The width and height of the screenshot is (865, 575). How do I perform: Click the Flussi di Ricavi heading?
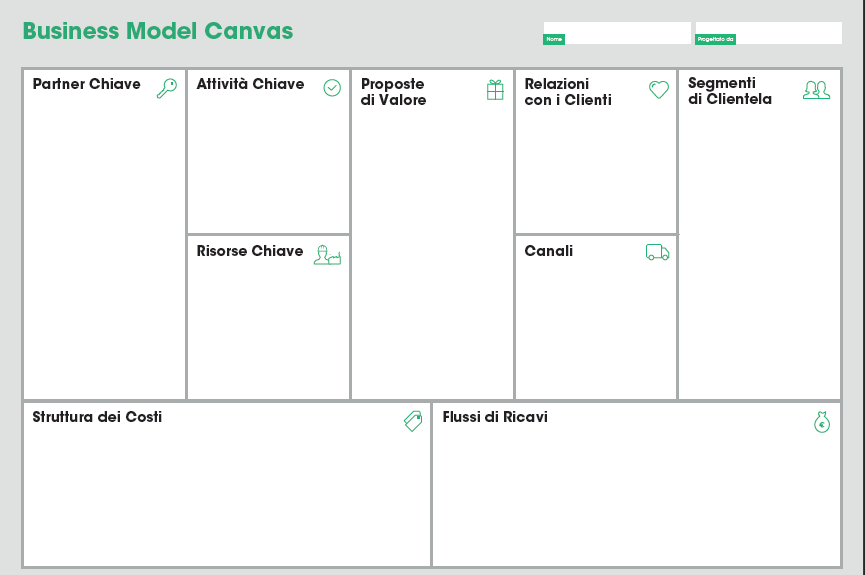tap(495, 417)
